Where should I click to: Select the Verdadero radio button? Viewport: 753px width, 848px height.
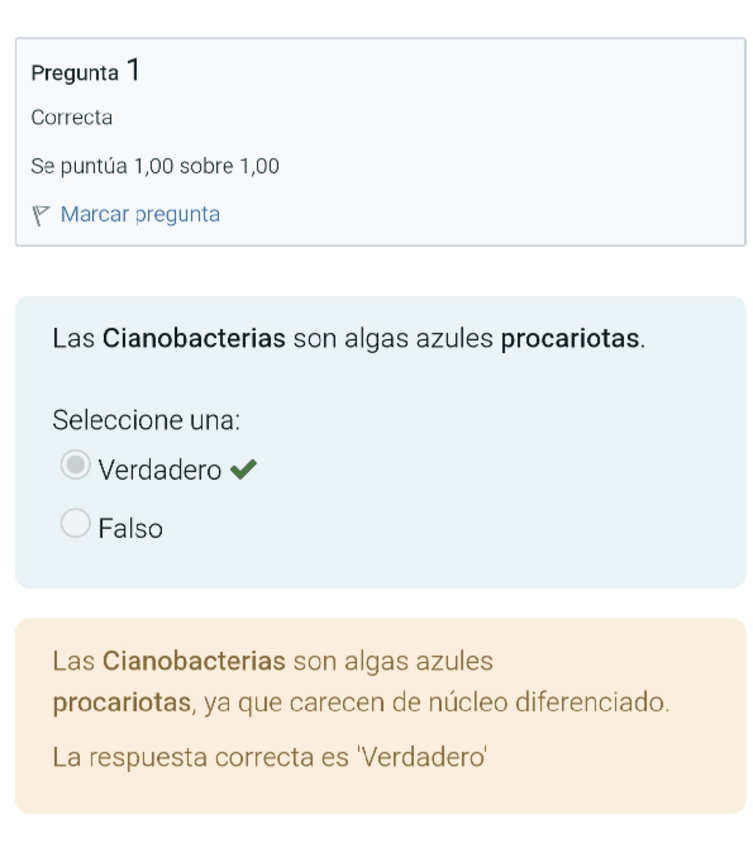point(75,466)
